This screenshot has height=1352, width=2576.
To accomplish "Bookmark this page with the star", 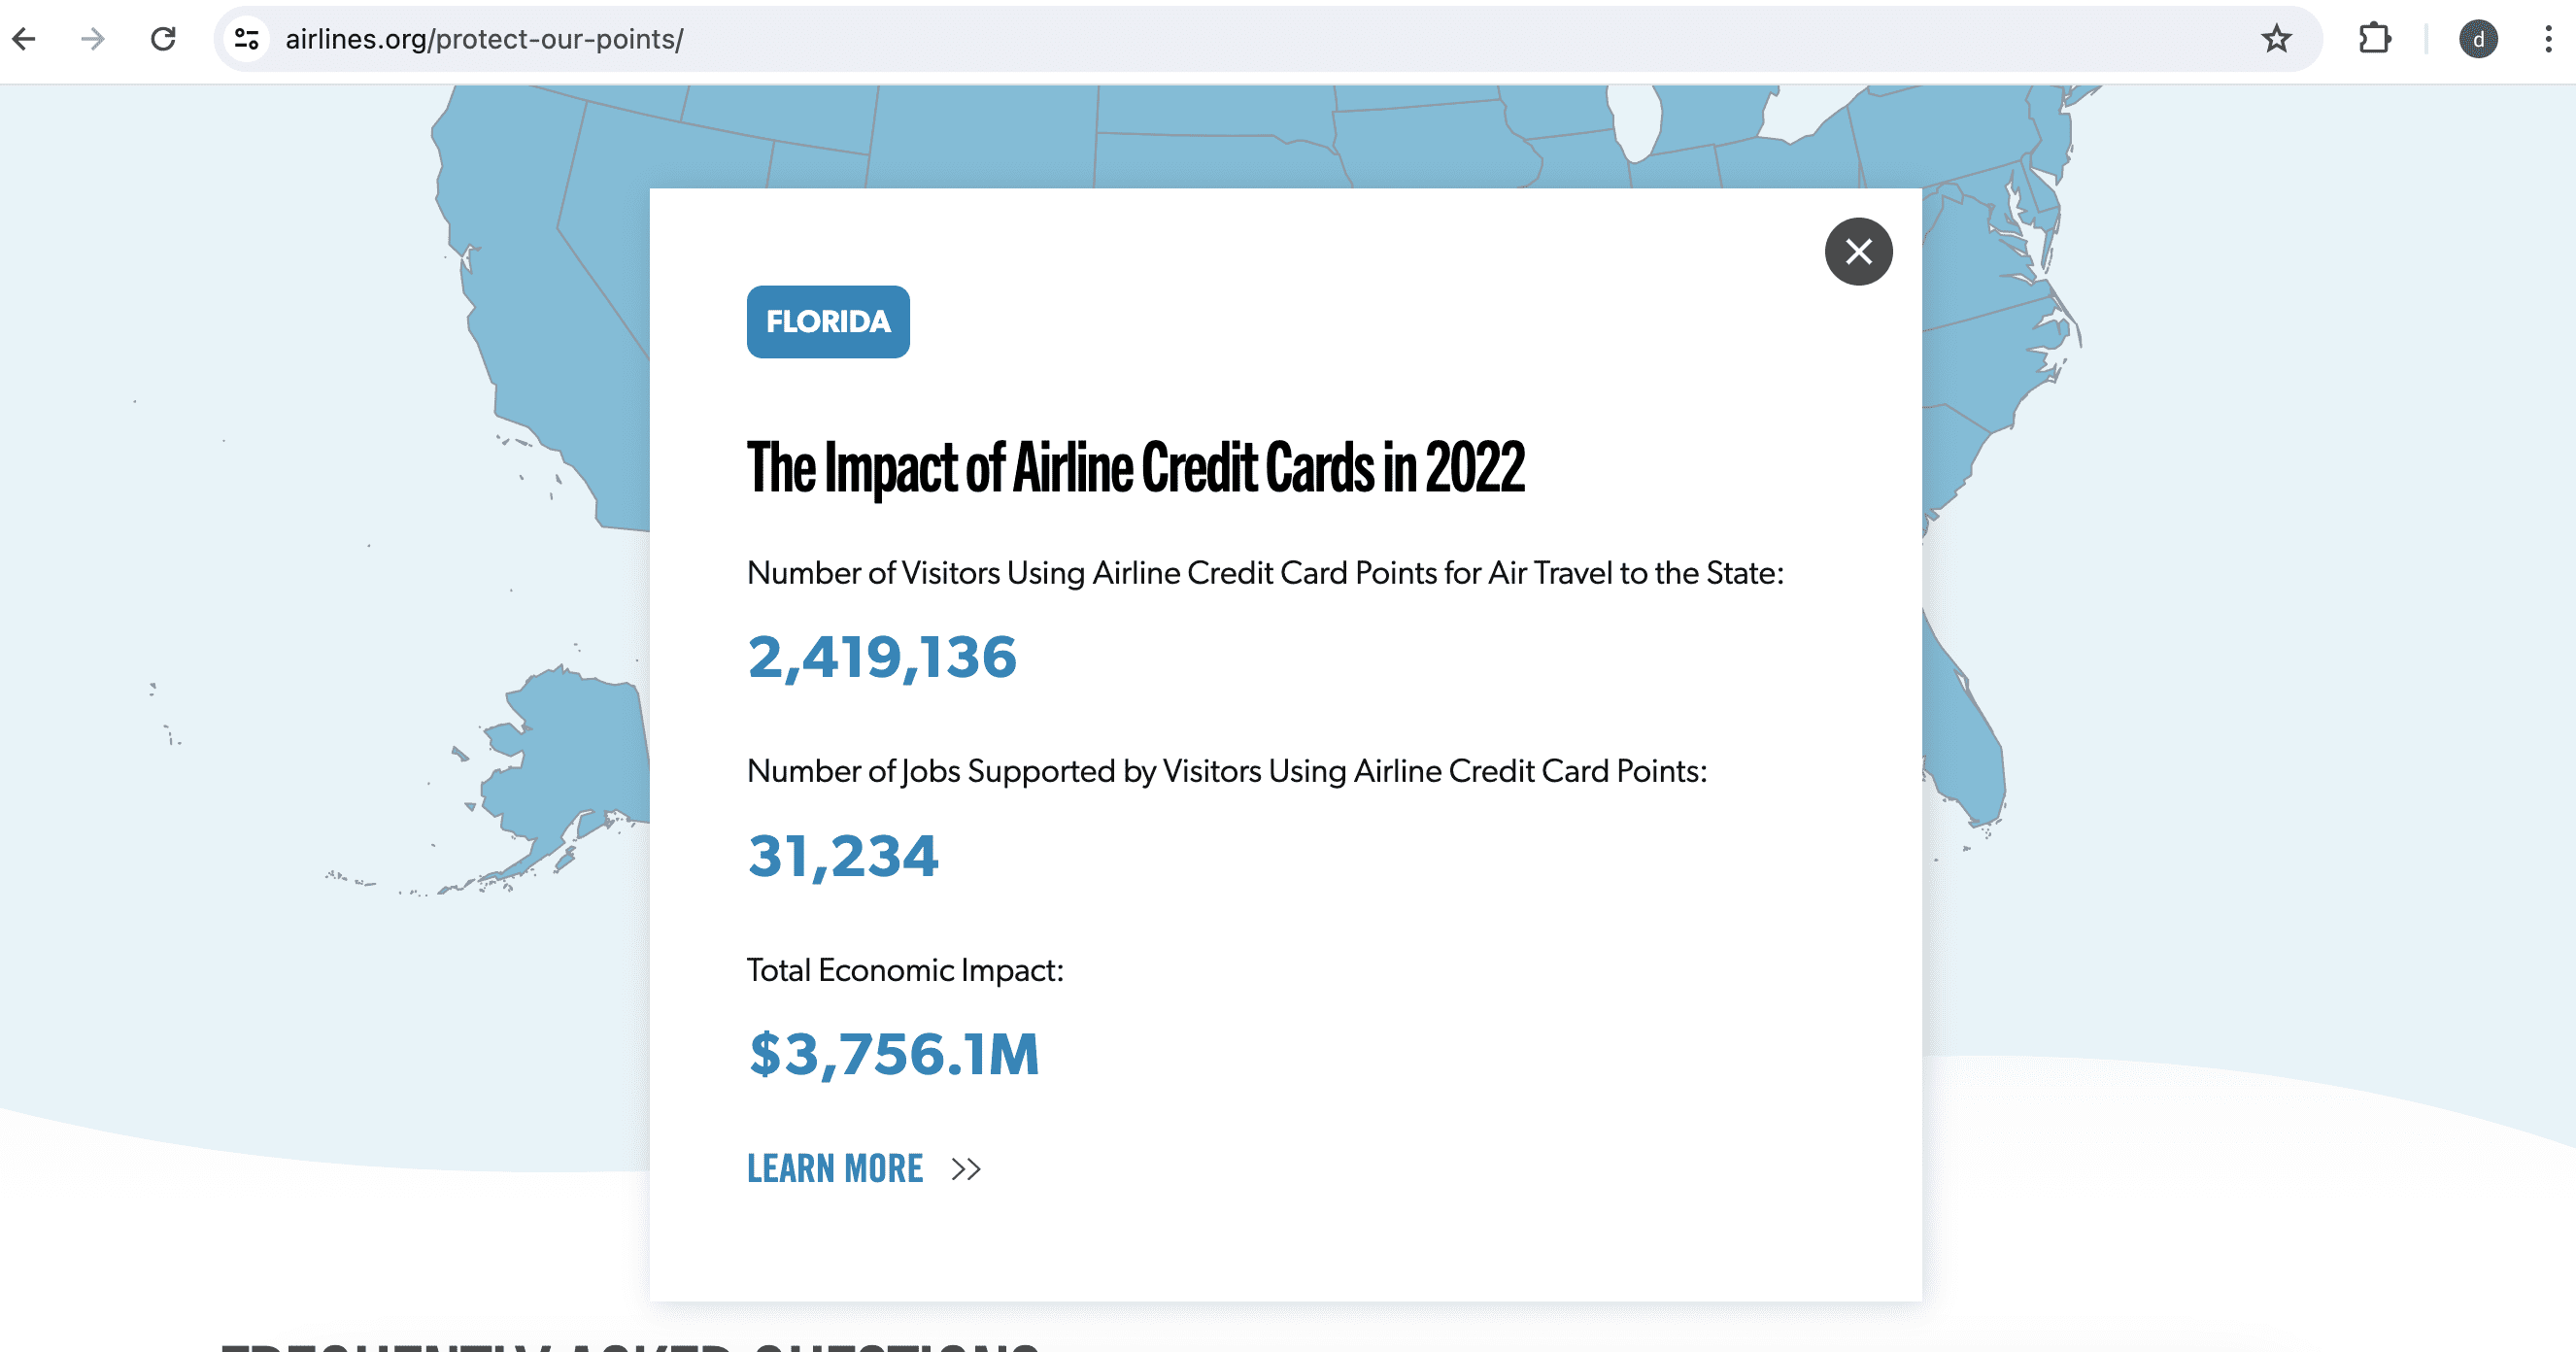I will [x=2276, y=39].
